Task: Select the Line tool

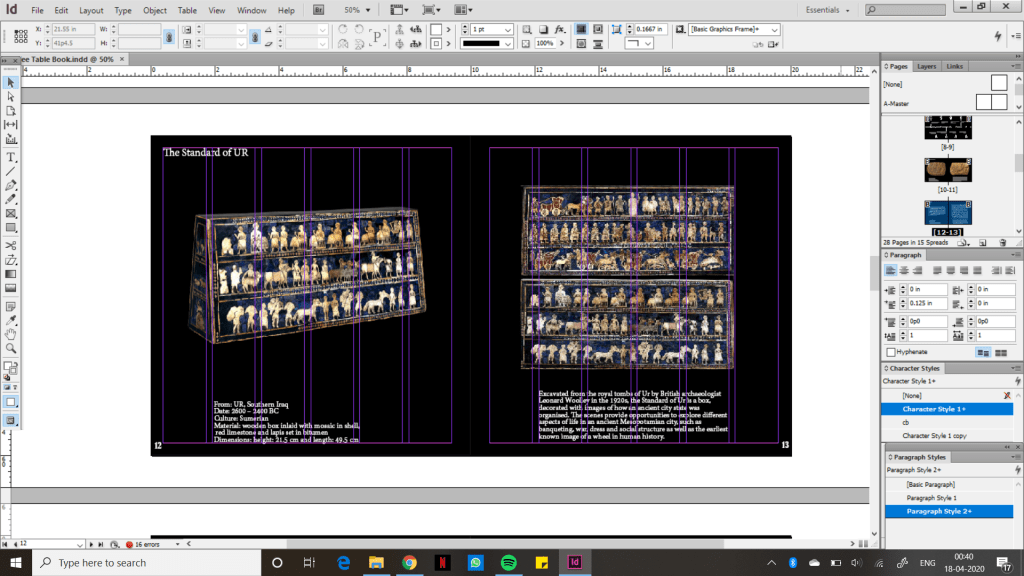Action: (x=11, y=172)
